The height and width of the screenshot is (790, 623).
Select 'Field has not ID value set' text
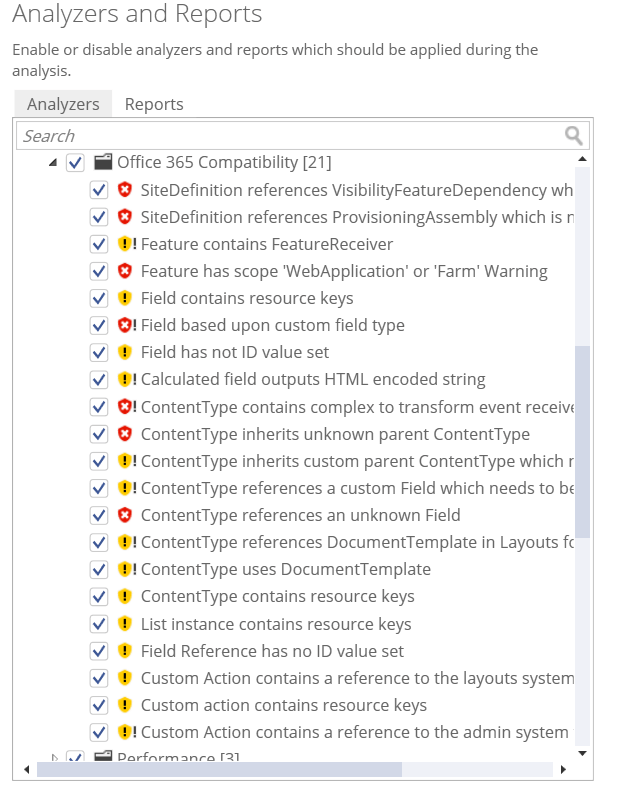(235, 352)
